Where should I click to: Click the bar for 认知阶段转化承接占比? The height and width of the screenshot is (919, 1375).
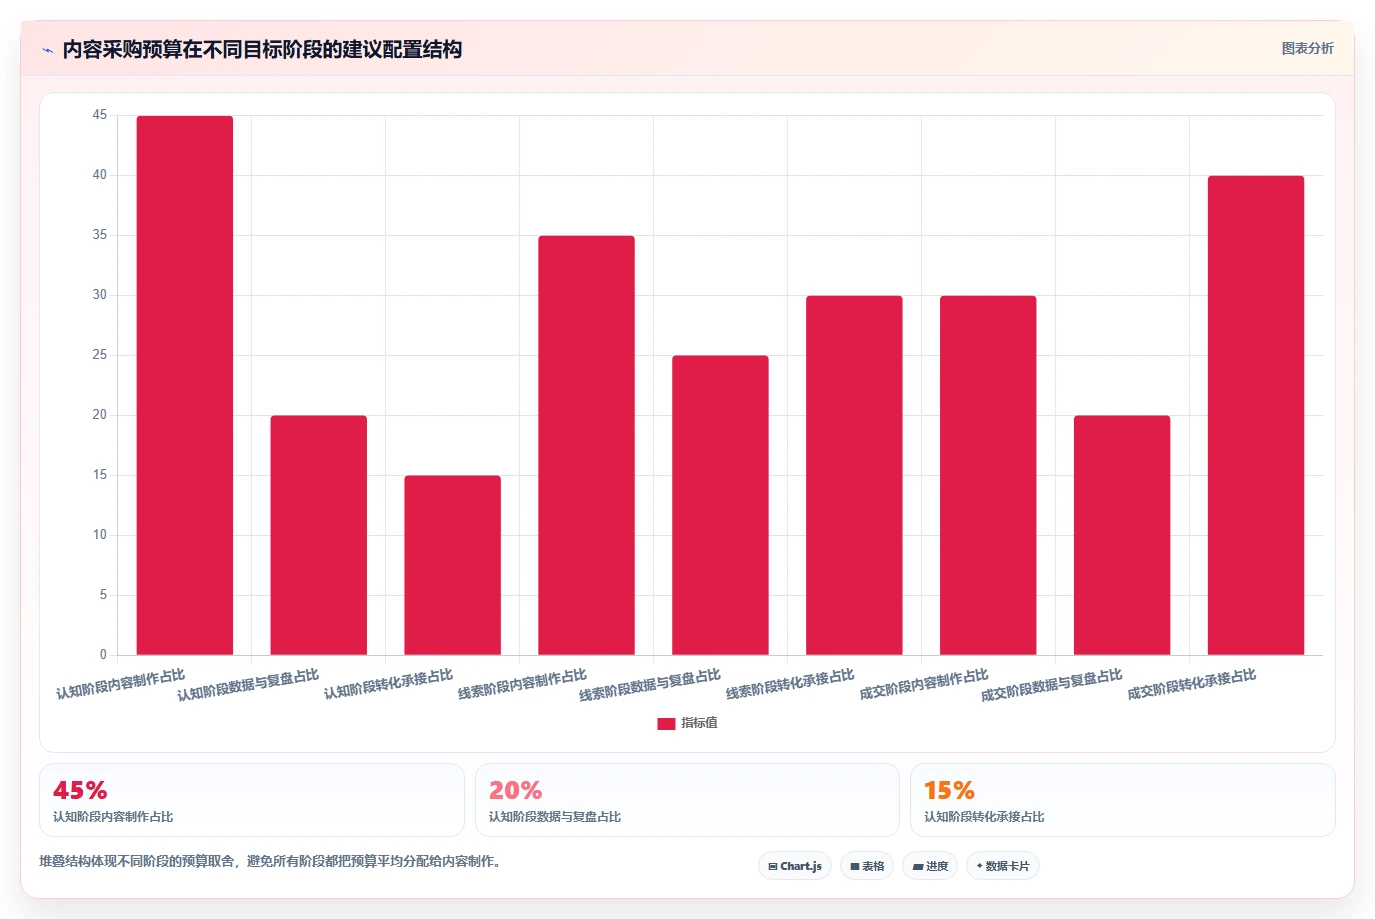click(453, 565)
